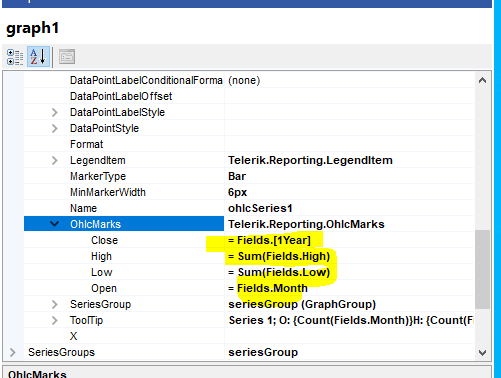Select the Name property row
Image resolution: width=501 pixels, height=378 pixels.
(x=249, y=208)
